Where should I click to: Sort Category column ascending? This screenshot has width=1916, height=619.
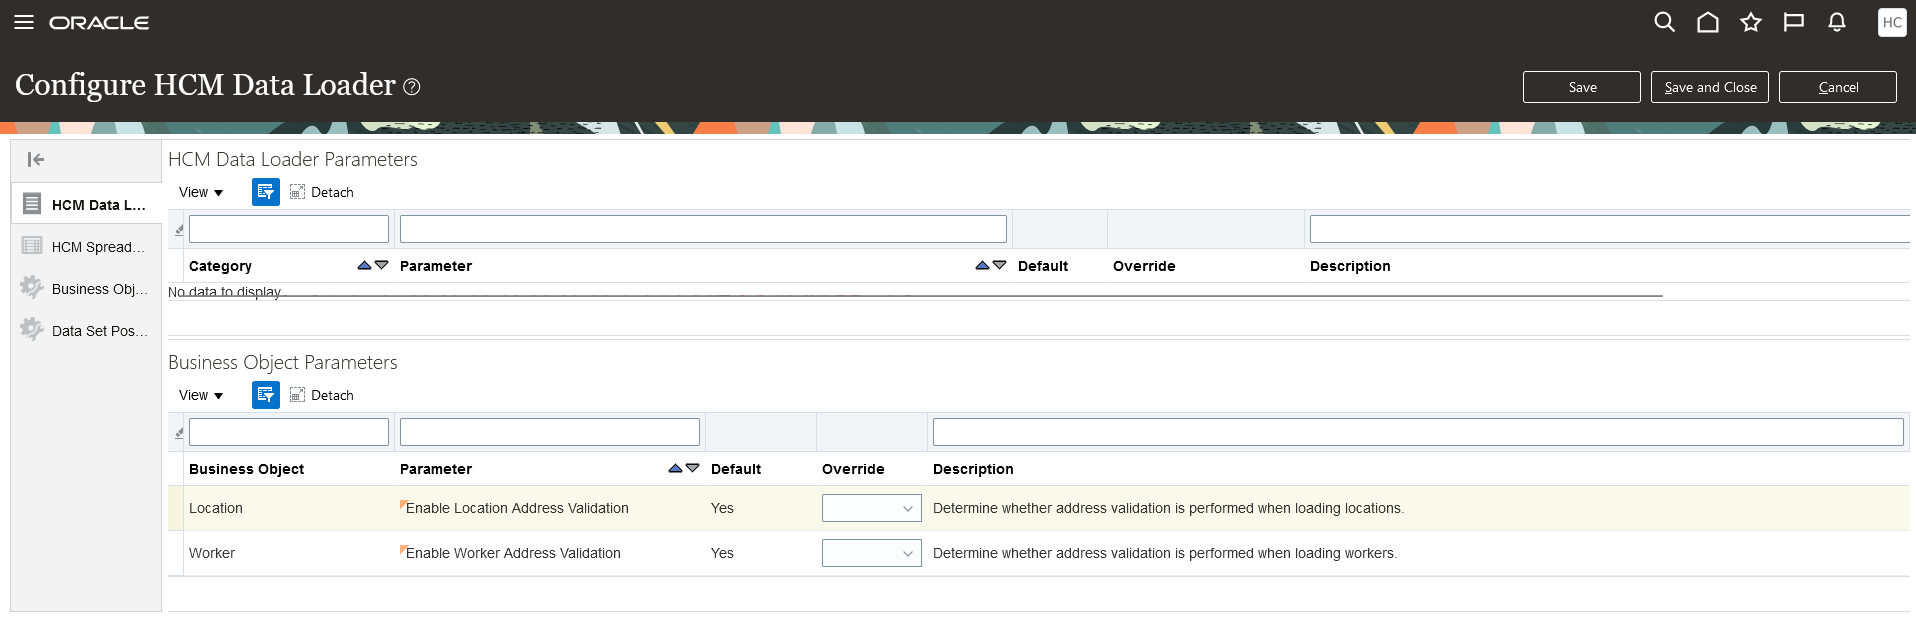[x=364, y=265]
